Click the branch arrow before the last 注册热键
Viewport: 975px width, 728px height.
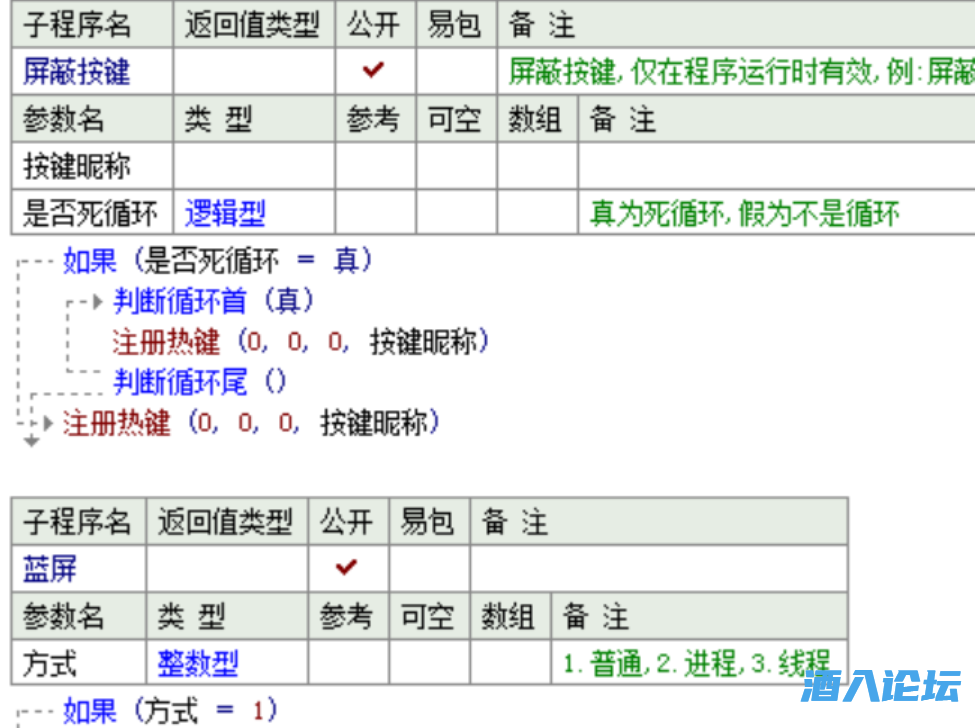coord(47,423)
